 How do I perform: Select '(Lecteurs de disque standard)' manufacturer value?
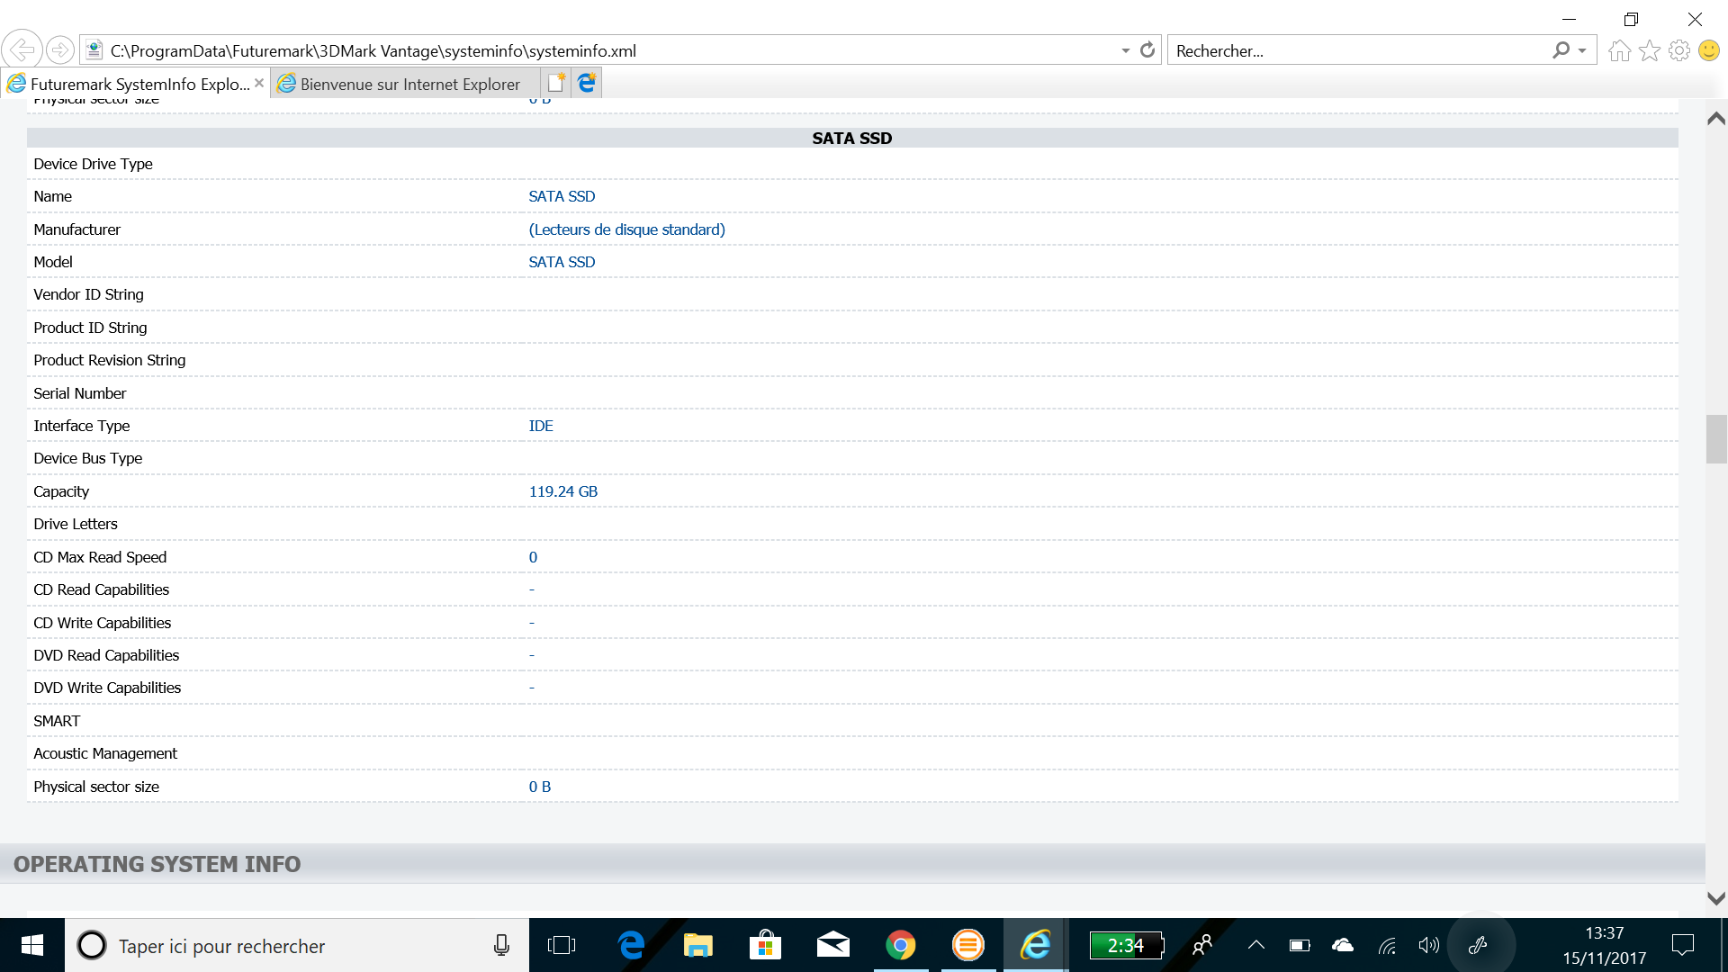pyautogui.click(x=627, y=230)
